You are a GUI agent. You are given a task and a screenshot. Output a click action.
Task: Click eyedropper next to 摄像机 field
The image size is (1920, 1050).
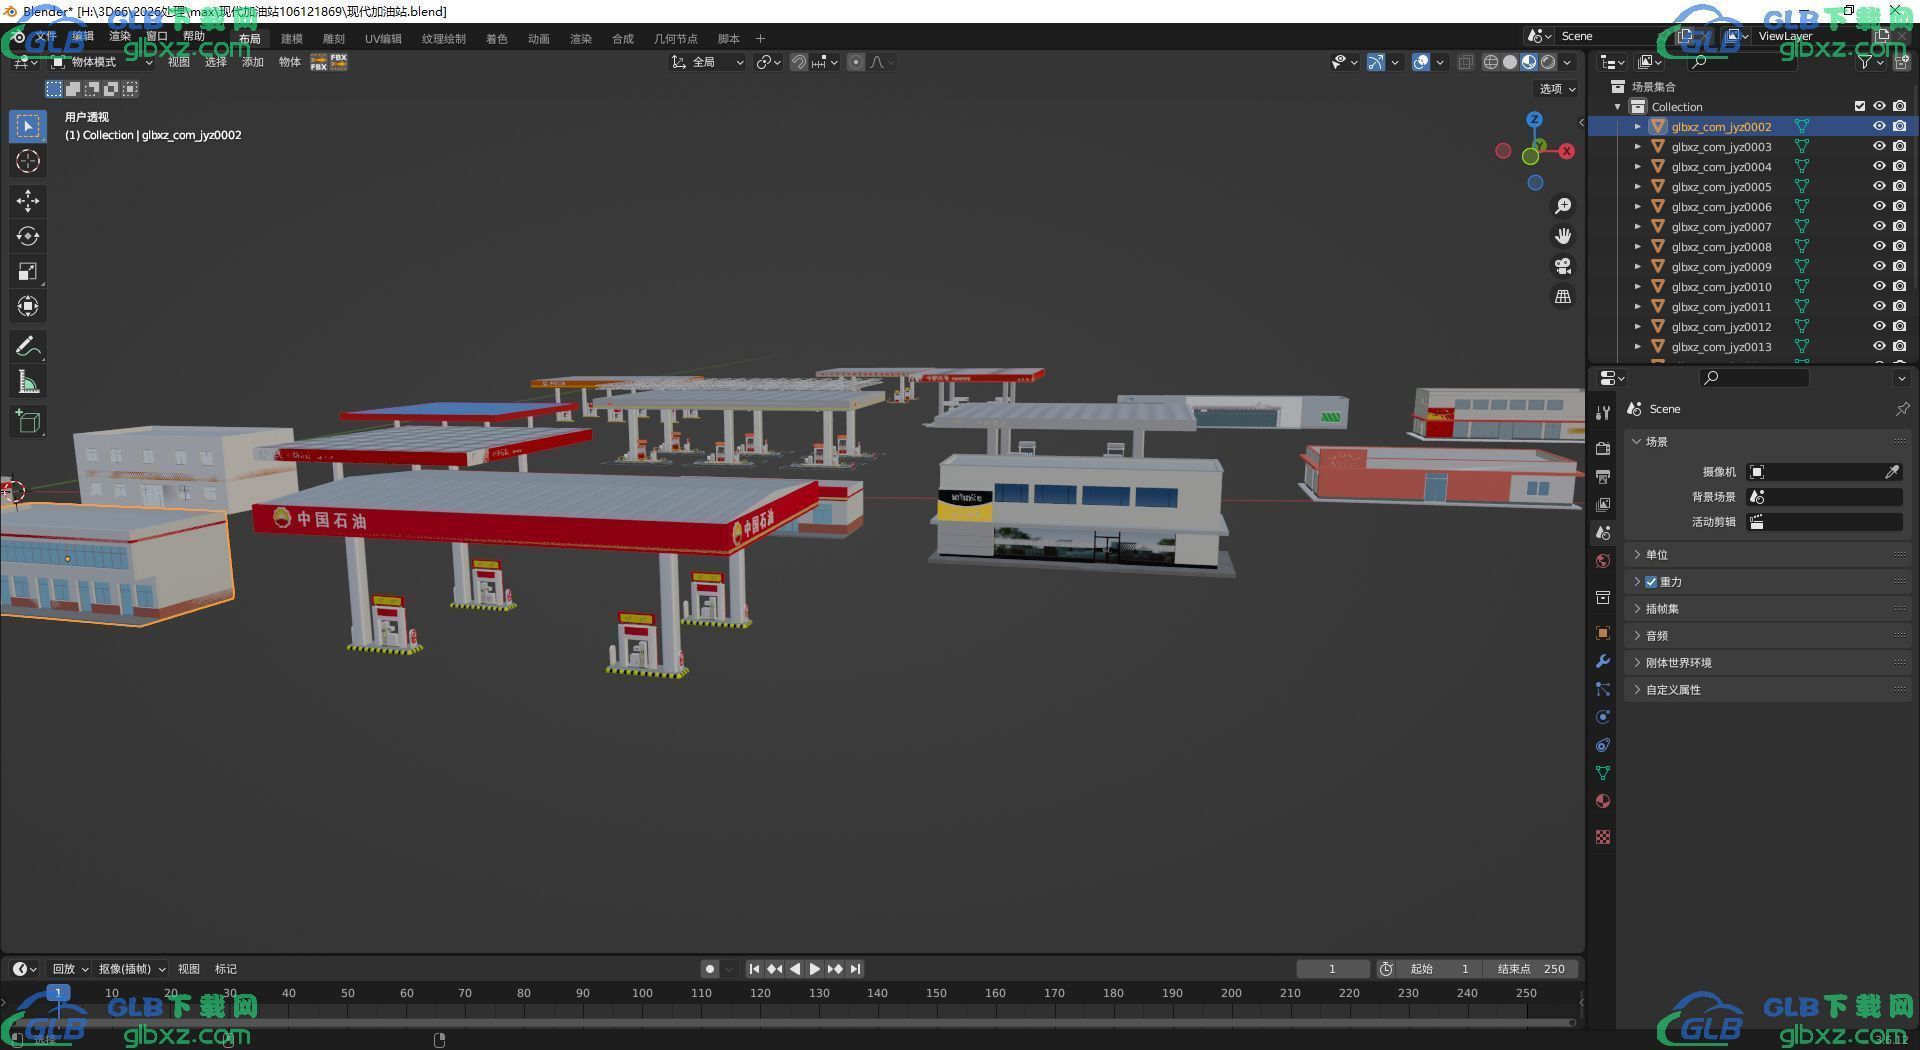click(1892, 472)
